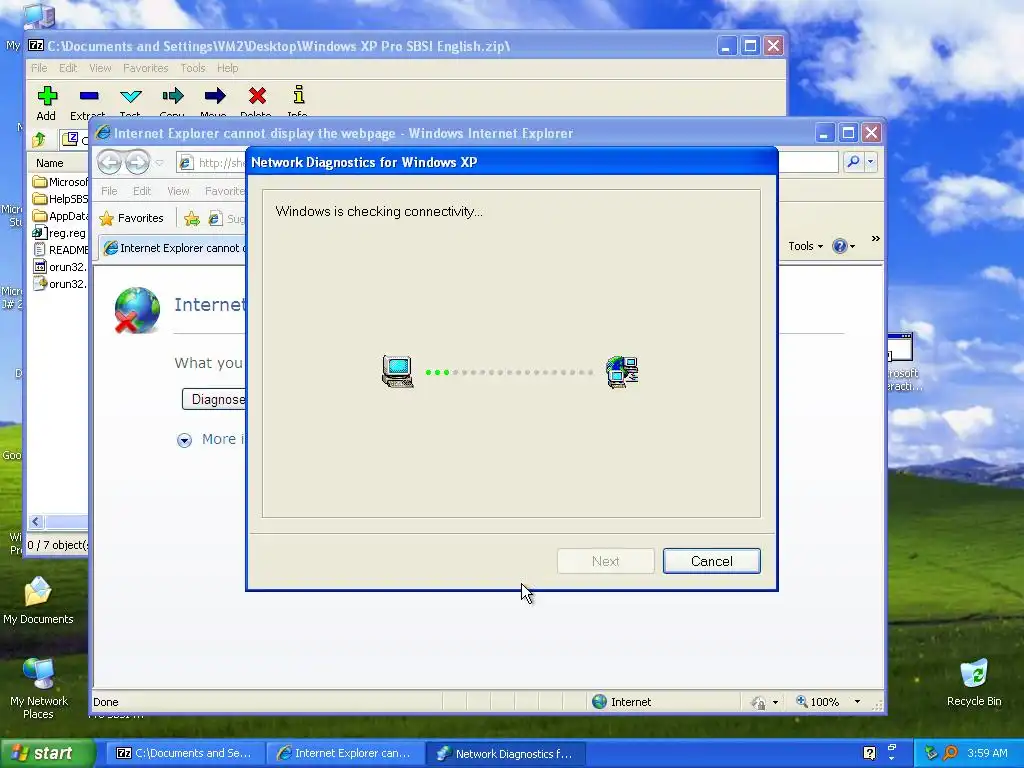Viewport: 1024px width, 768px height.
Task: Select the Microsoft folder in 7-Zip list
Action: (x=60, y=182)
